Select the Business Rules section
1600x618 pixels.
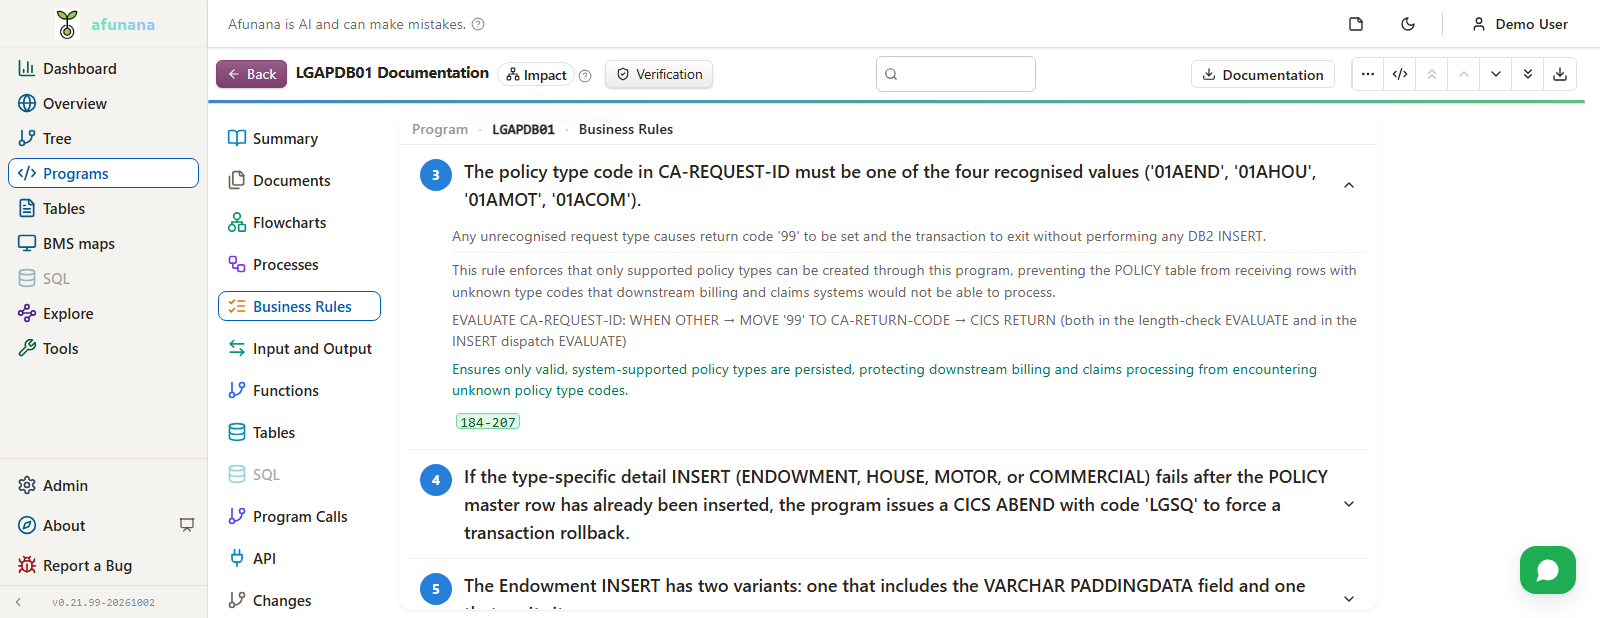point(299,306)
